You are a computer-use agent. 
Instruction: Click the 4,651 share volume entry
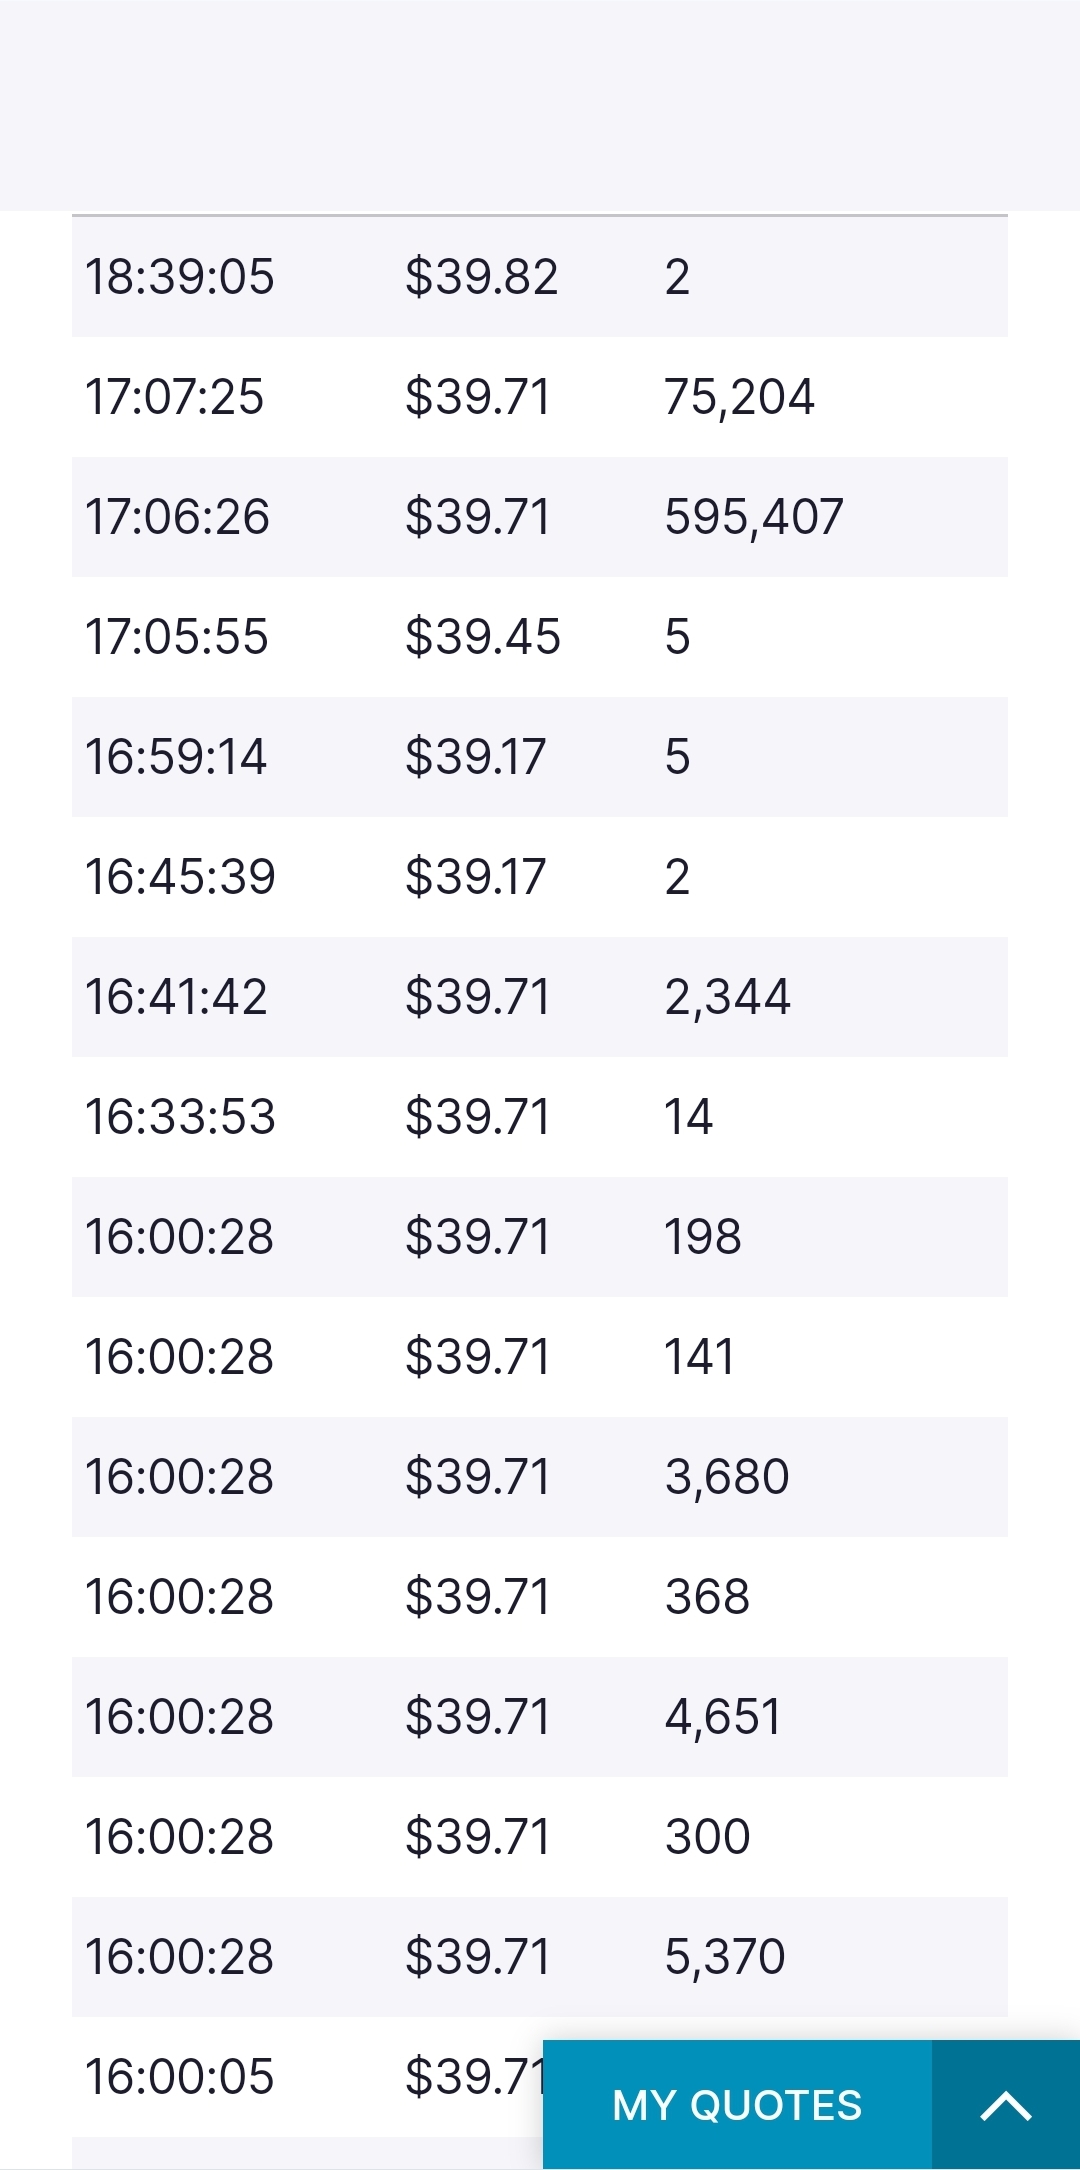pyautogui.click(x=723, y=1717)
